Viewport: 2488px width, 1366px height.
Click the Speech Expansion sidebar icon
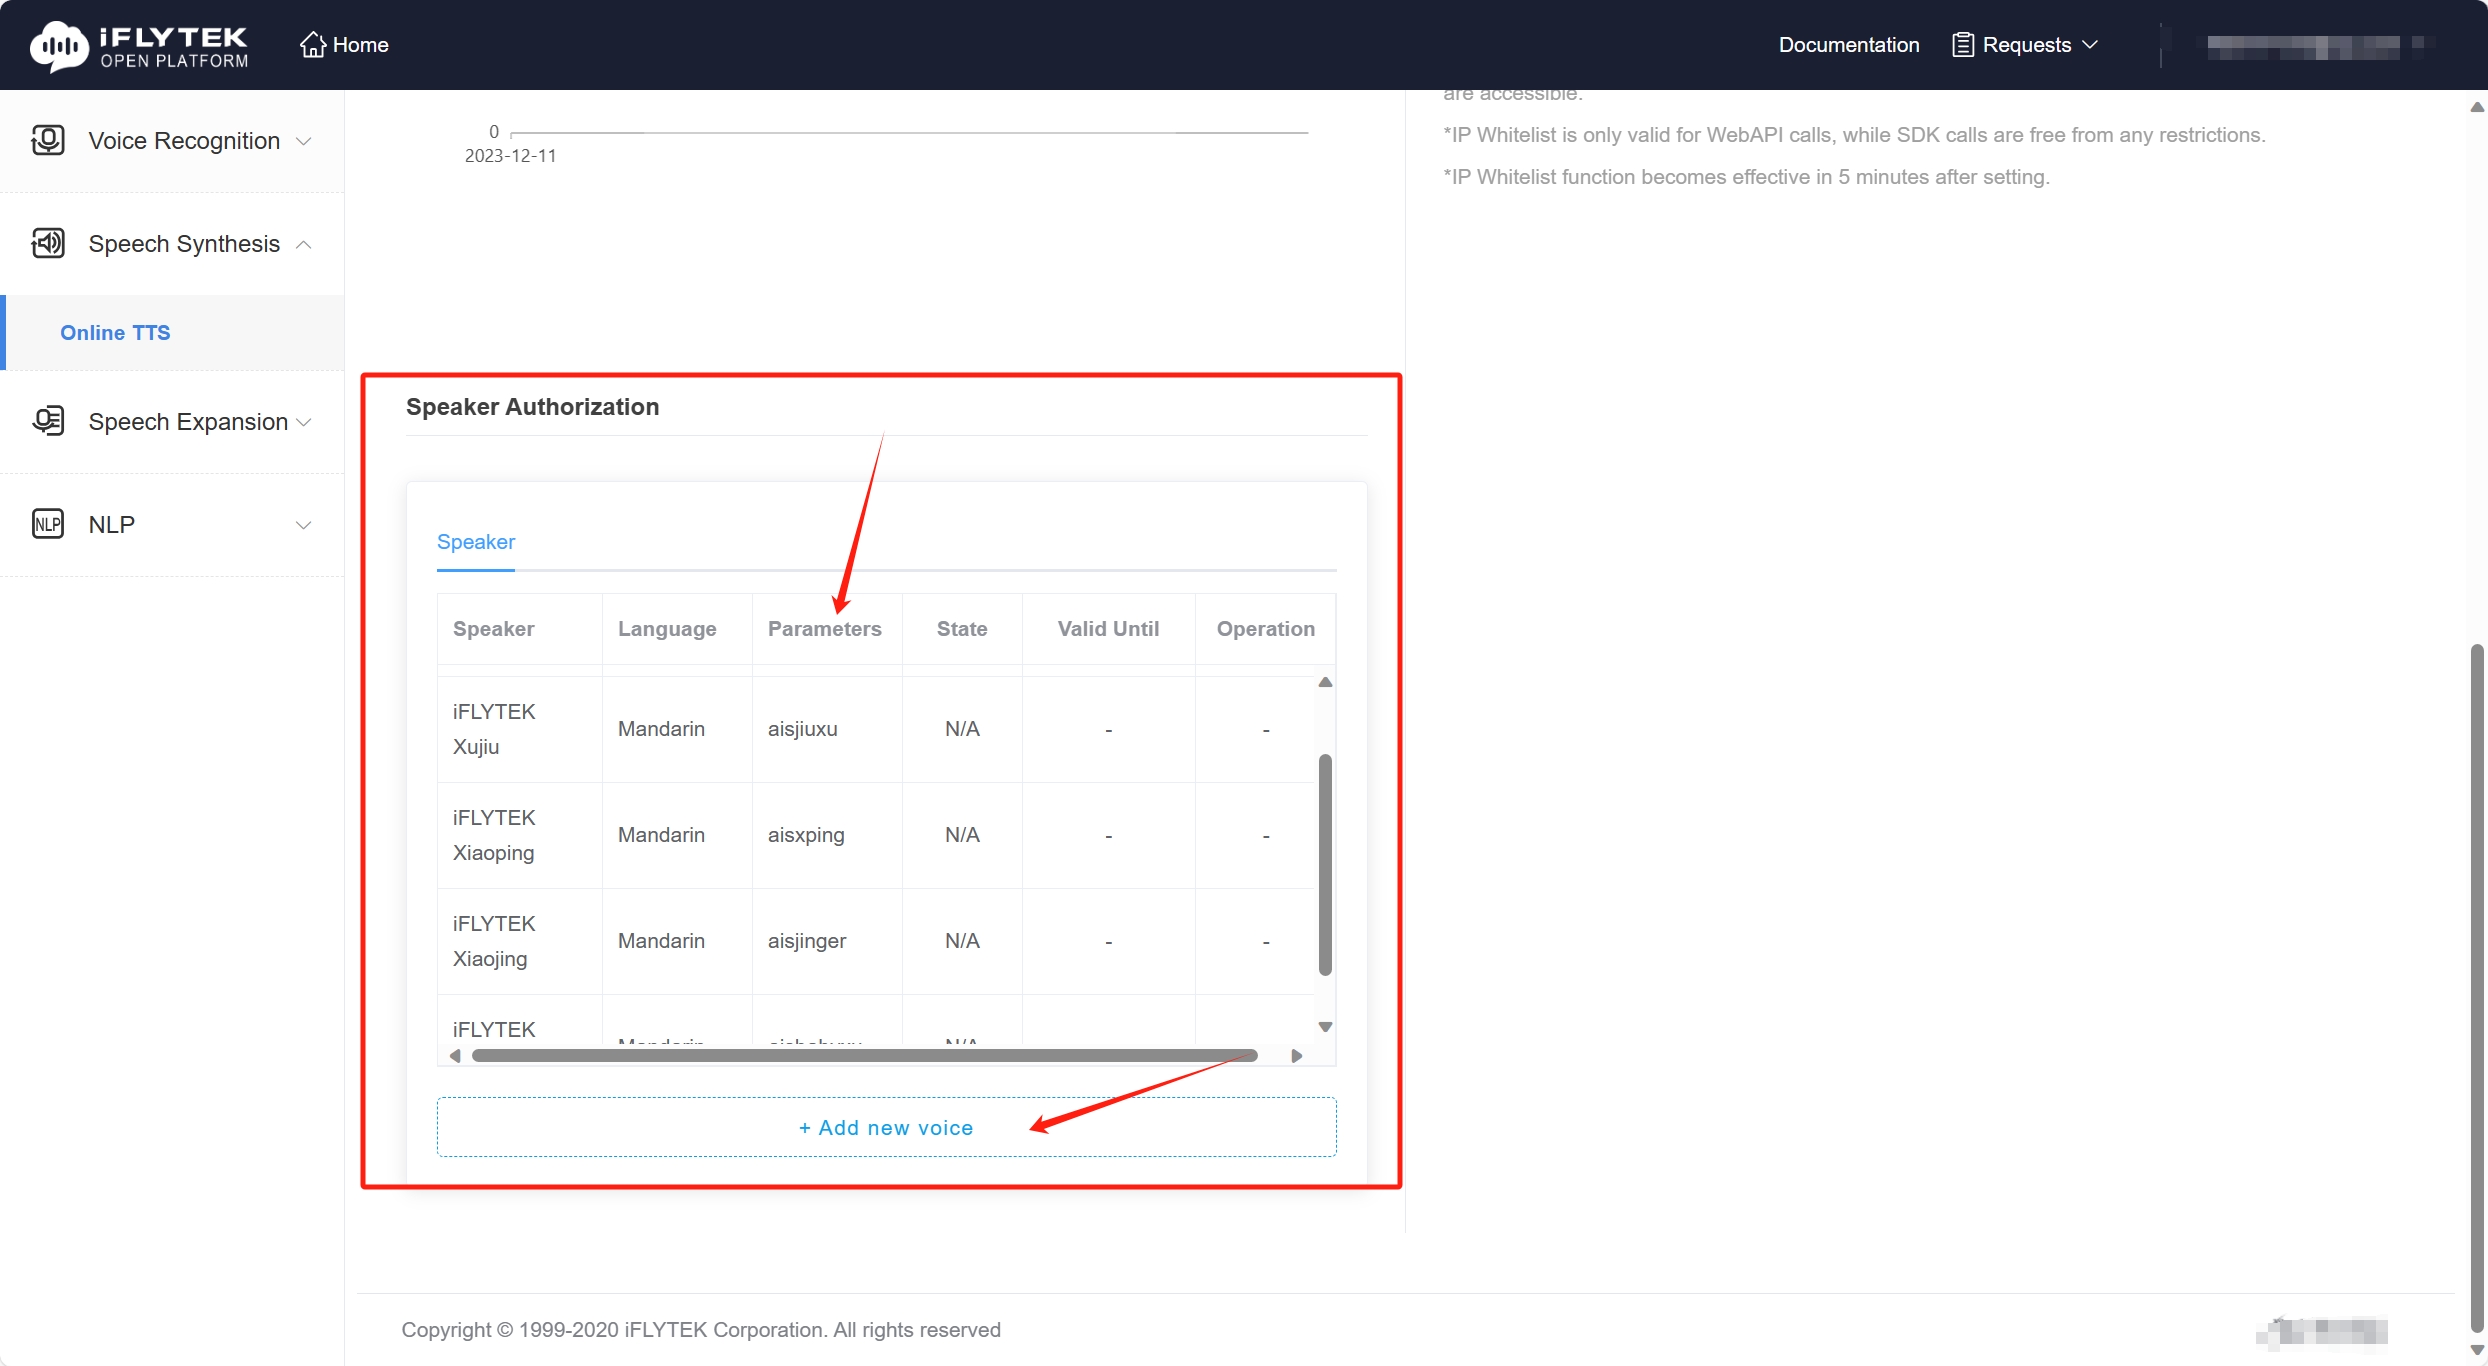(x=48, y=421)
